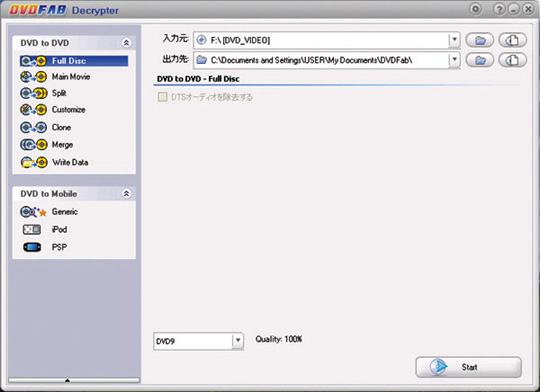This screenshot has height=392, width=540.
Task: Click Start label to begin copying
Action: click(x=469, y=367)
